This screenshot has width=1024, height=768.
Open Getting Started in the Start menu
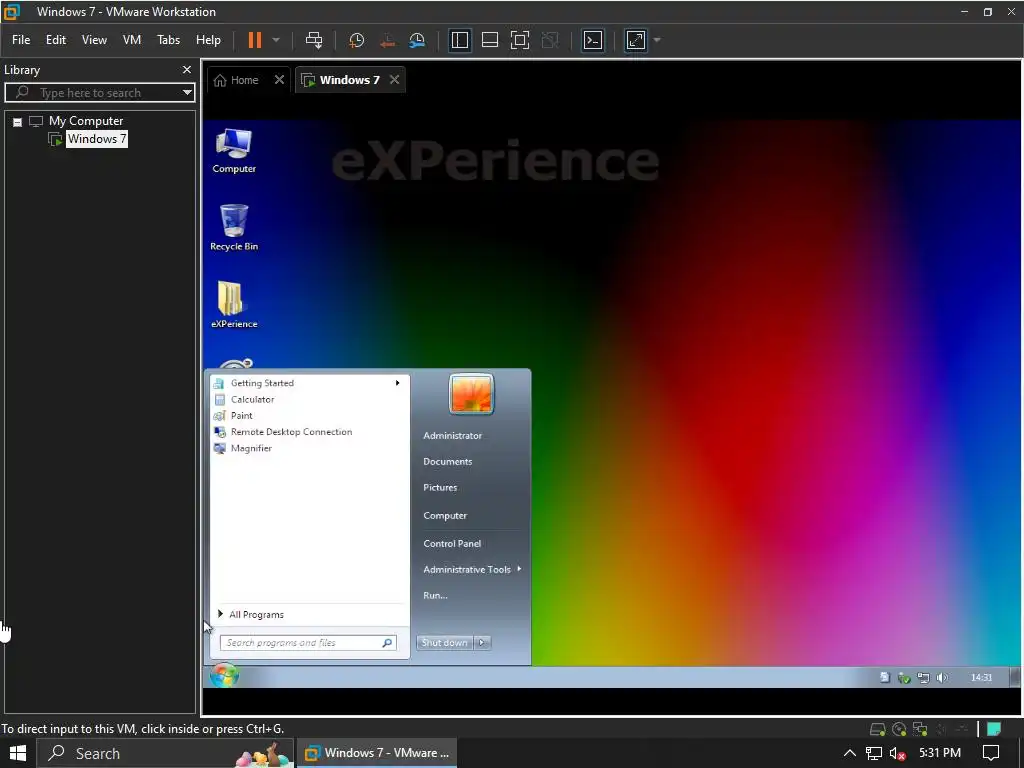(x=262, y=383)
